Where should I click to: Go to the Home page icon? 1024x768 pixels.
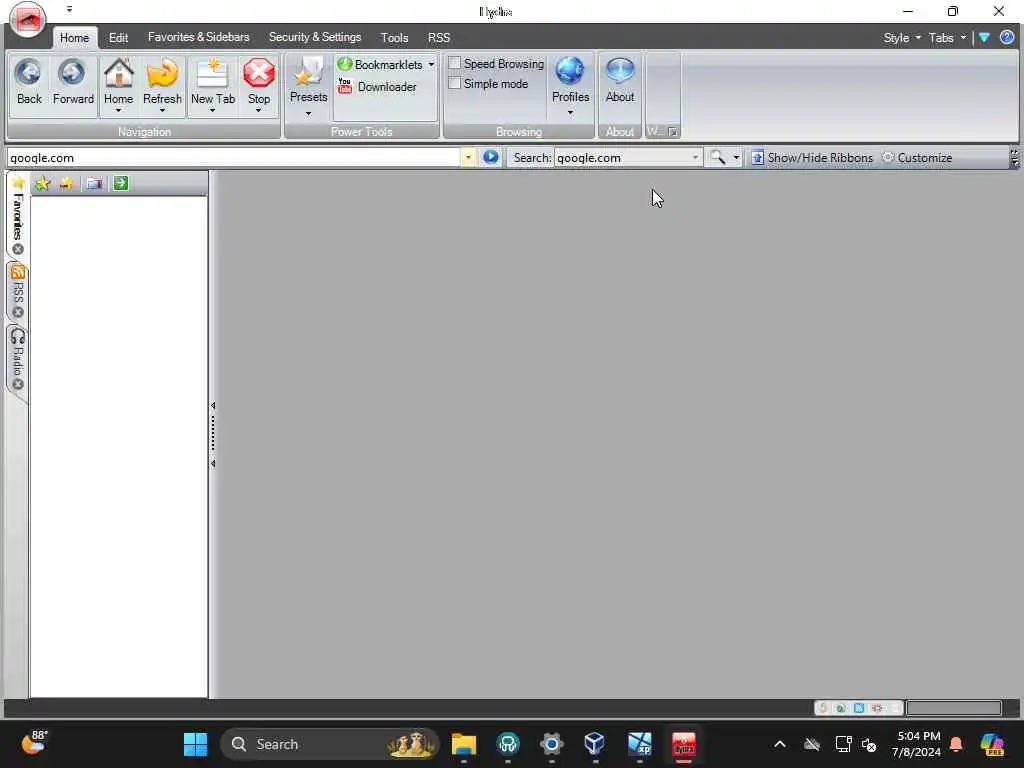118,72
